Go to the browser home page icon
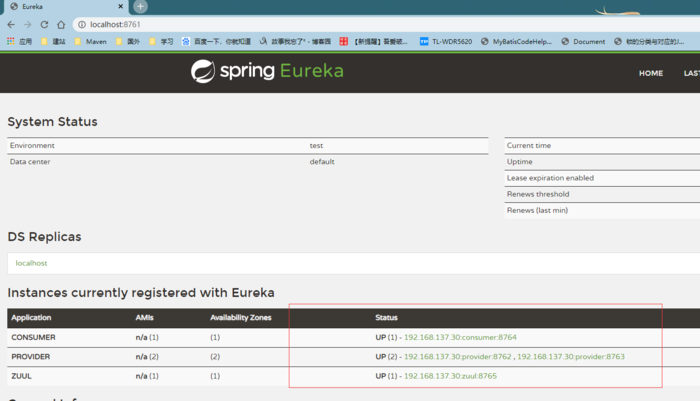This screenshot has height=401, width=700. point(61,25)
